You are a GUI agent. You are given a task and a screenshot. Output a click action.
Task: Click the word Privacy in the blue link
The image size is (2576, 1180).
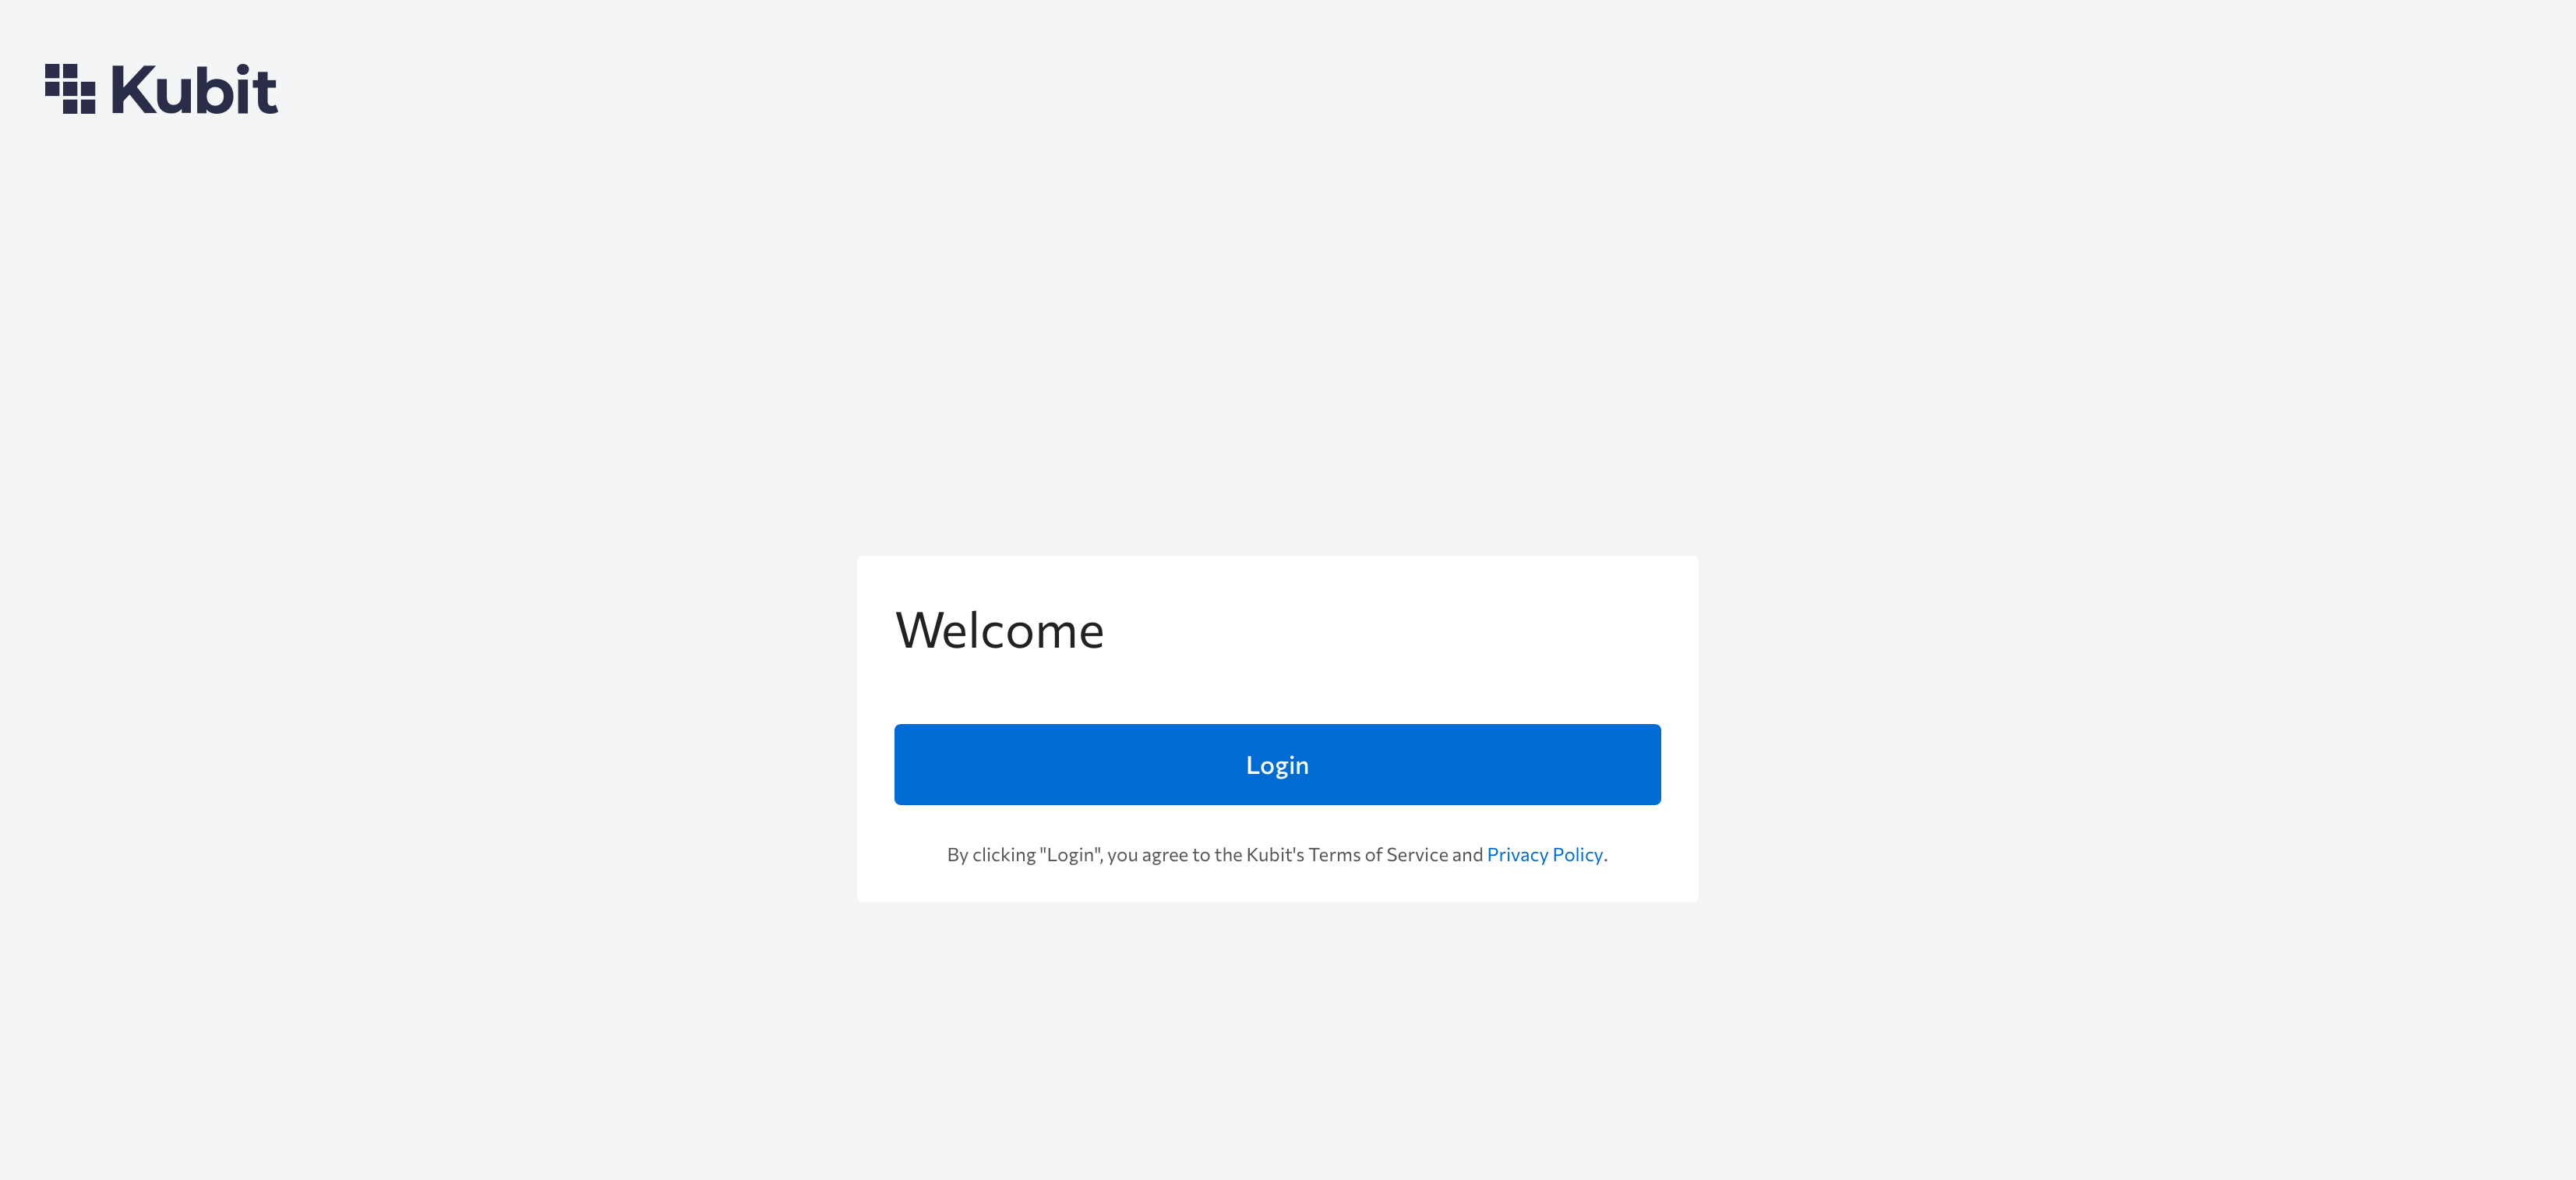coord(1517,854)
